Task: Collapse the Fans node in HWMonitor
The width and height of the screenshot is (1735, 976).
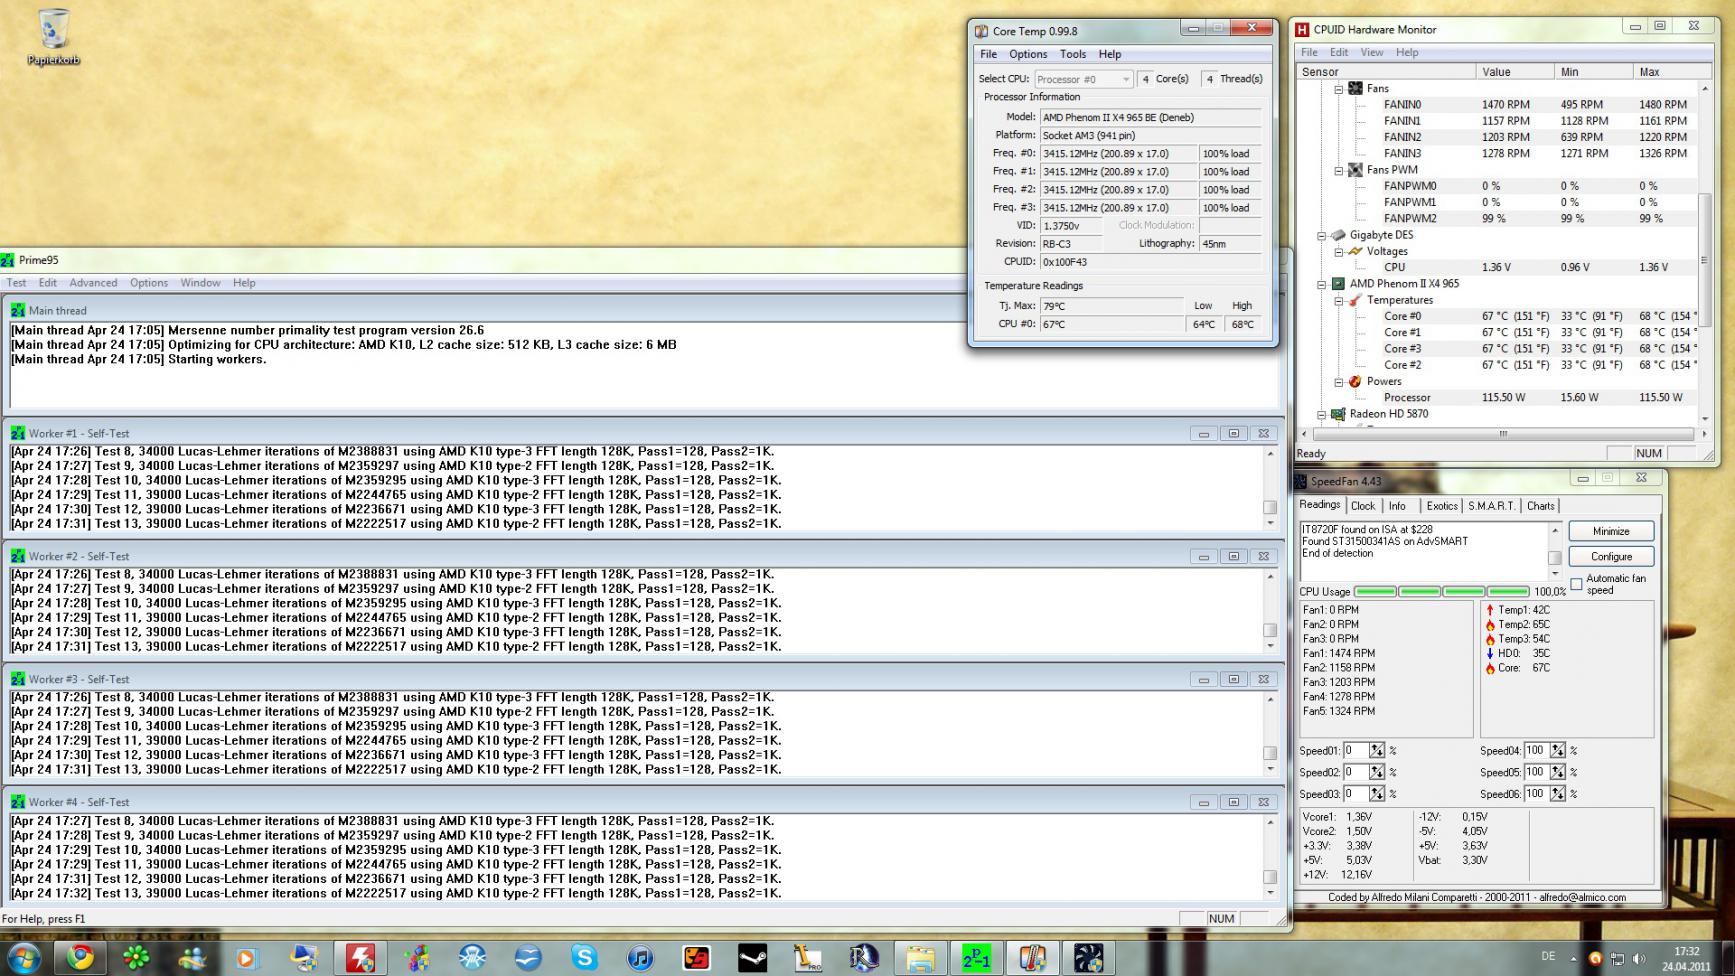Action: point(1338,89)
